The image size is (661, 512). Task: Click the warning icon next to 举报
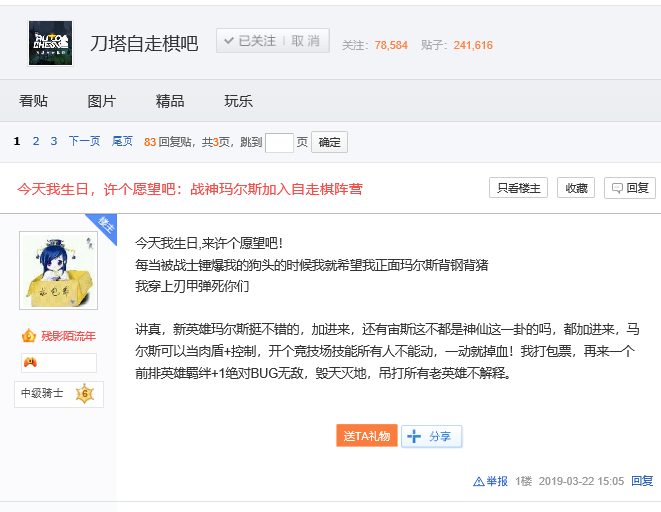coord(479,481)
